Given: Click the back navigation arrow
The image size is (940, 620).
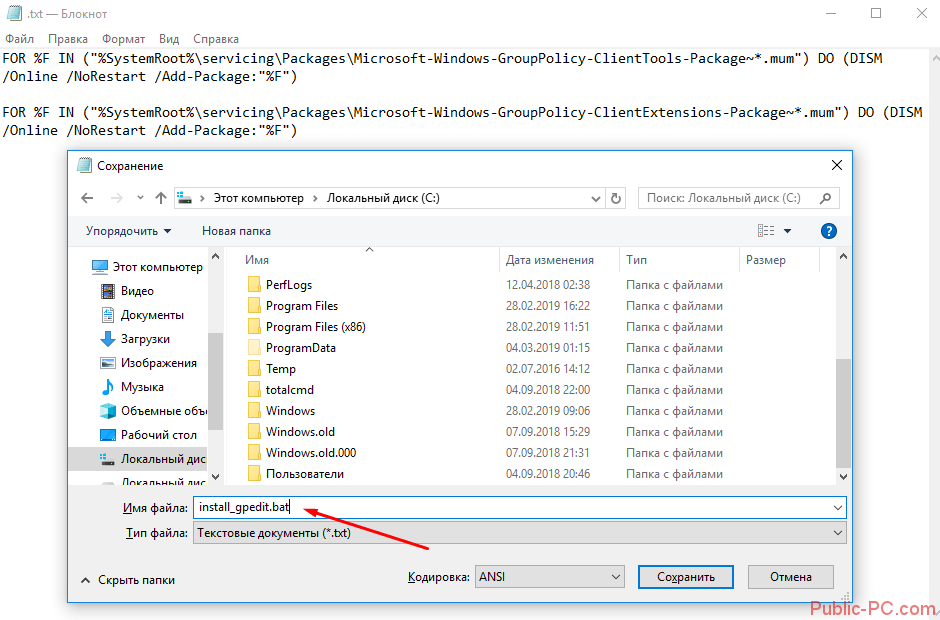Looking at the screenshot, I should point(88,198).
